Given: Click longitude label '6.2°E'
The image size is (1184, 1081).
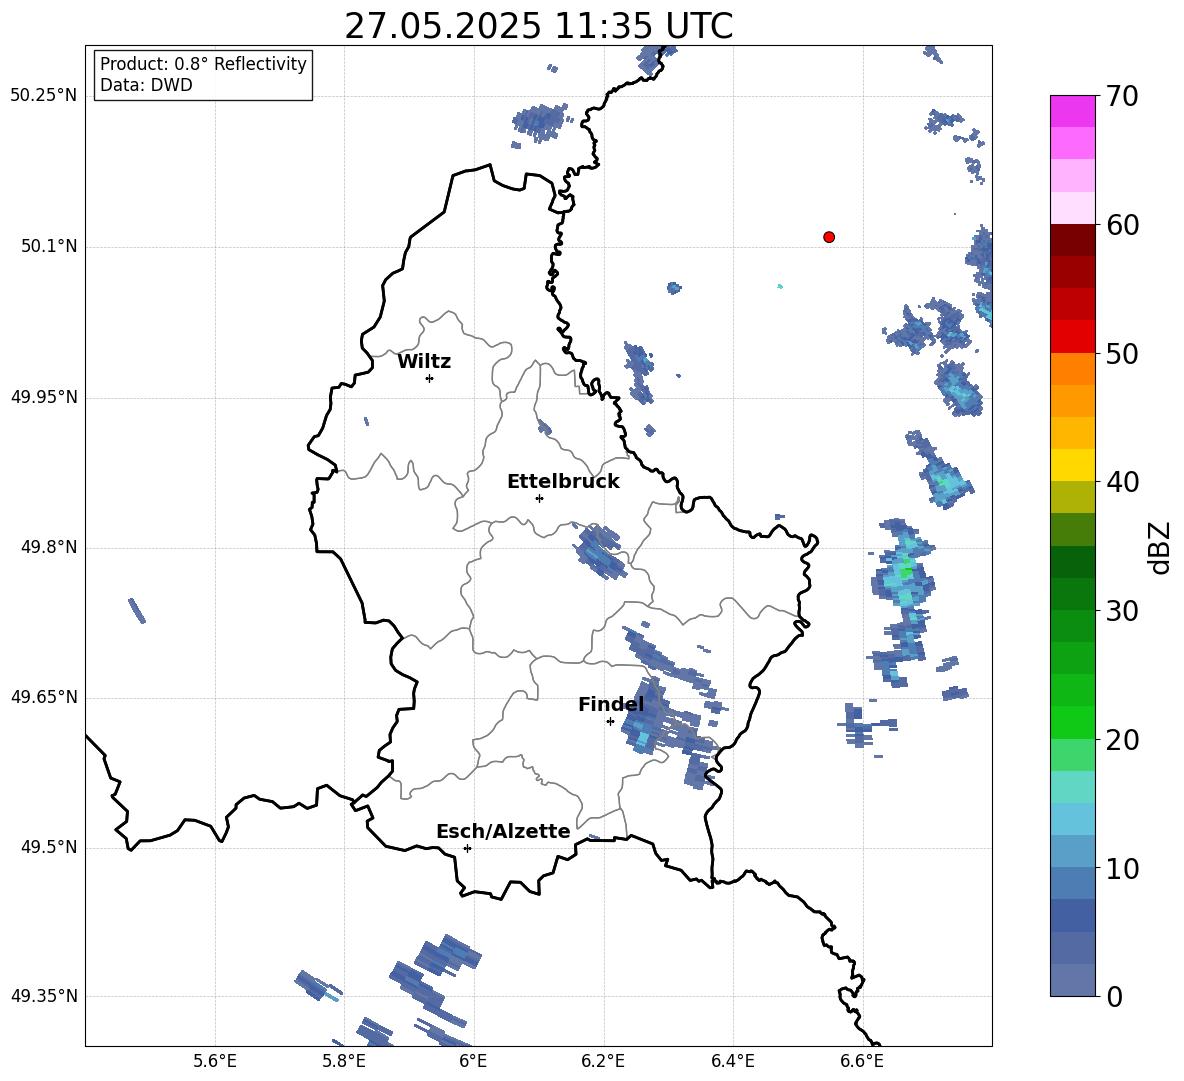Looking at the screenshot, I should [x=603, y=1062].
